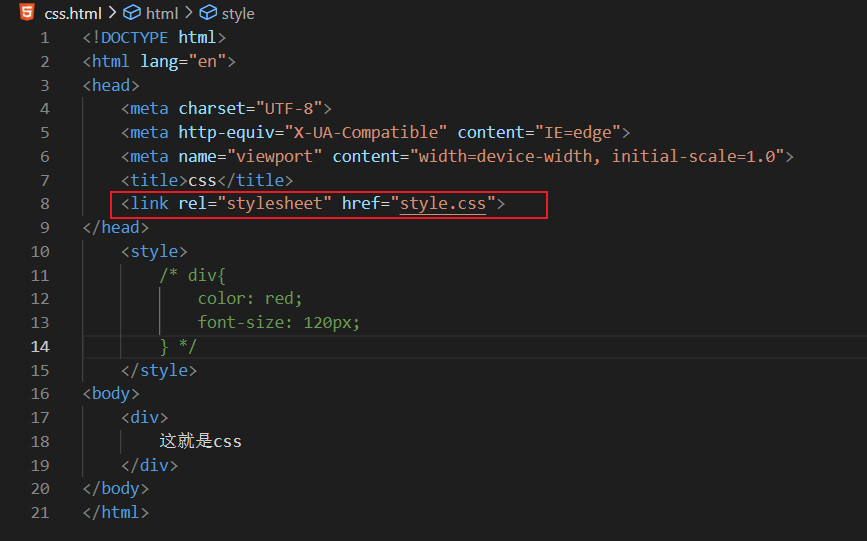867x541 pixels.
Task: Click the "IE=edge" content value
Action: (x=578, y=133)
